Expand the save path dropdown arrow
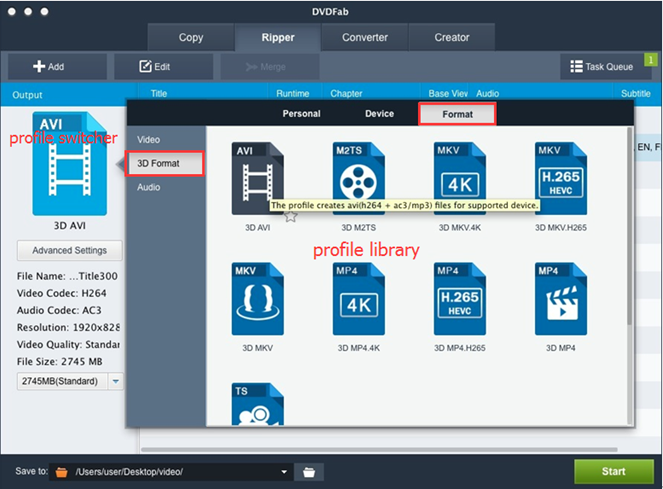The image size is (663, 489). 284,472
